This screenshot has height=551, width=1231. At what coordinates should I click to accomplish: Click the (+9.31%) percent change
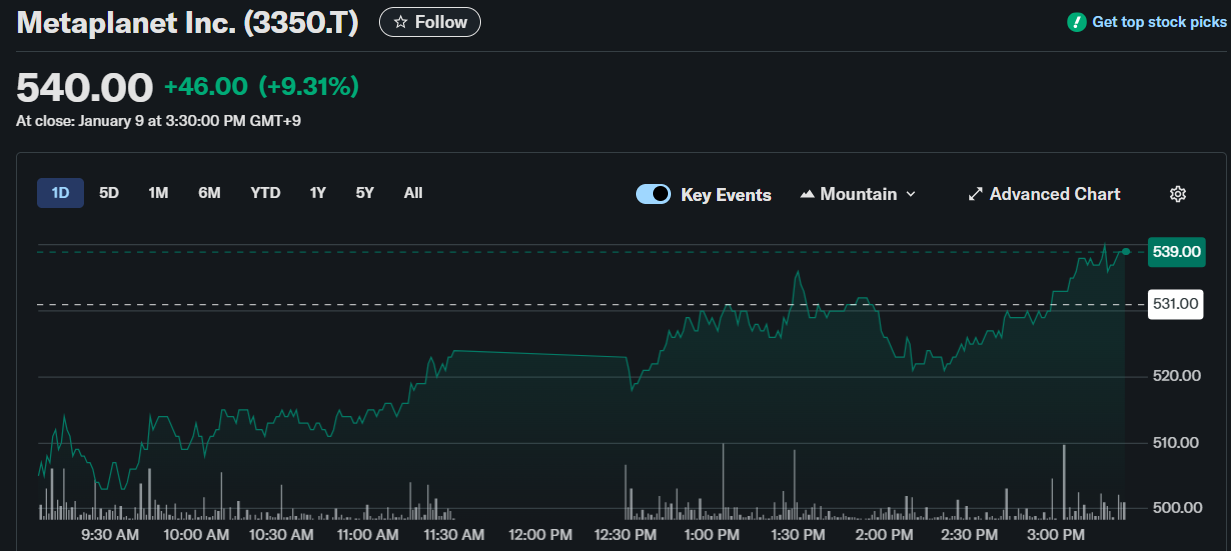pyautogui.click(x=309, y=87)
